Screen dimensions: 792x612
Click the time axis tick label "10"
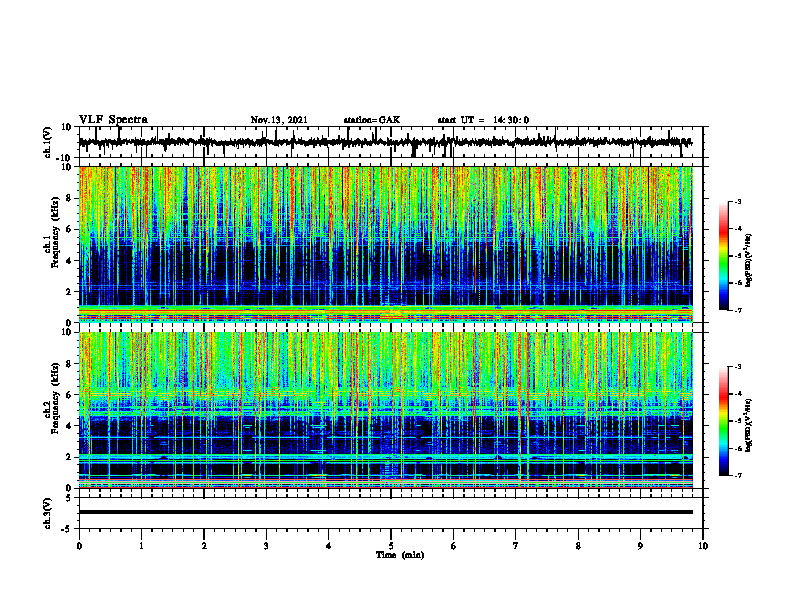703,546
